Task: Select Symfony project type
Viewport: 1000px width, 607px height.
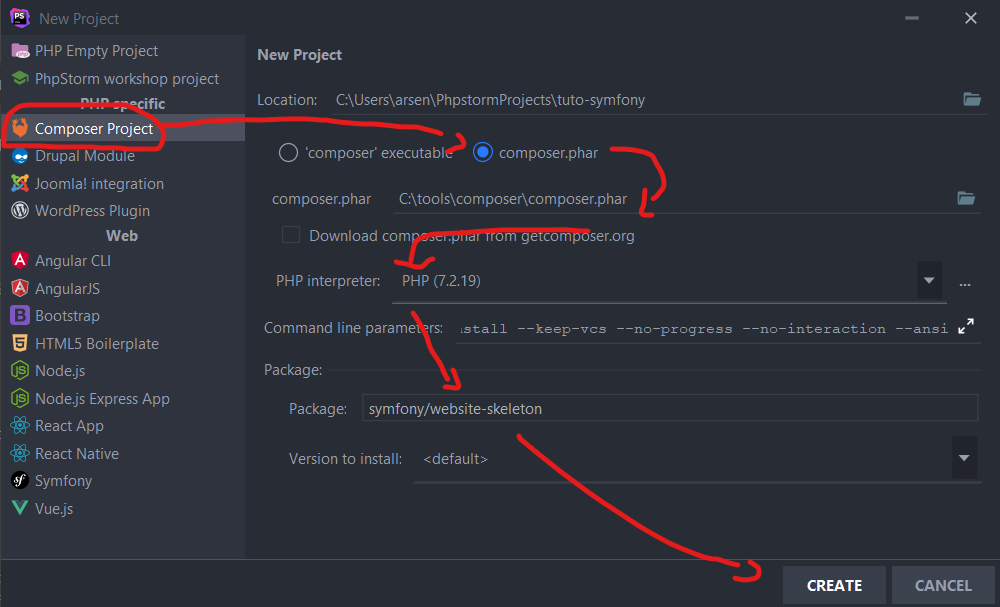Action: [x=63, y=481]
